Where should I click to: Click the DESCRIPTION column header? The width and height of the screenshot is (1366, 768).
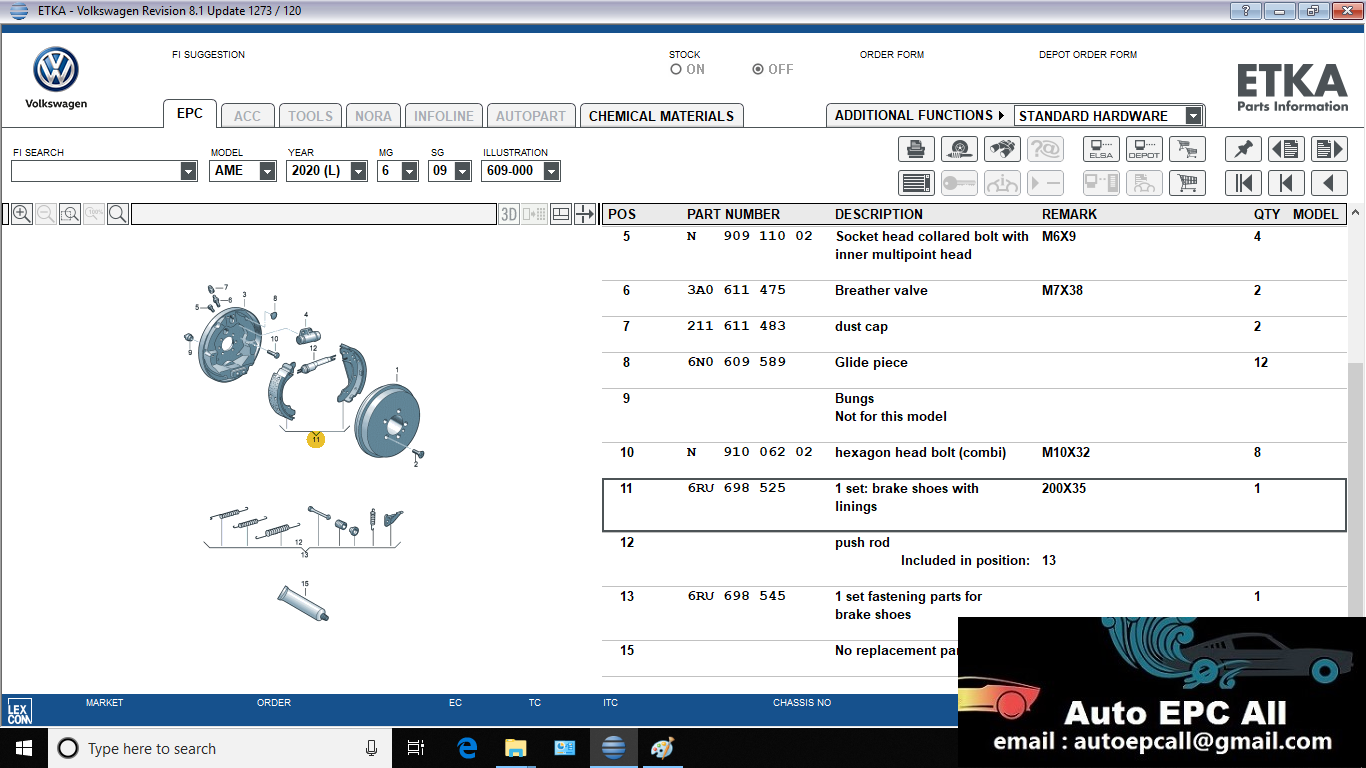pyautogui.click(x=879, y=214)
